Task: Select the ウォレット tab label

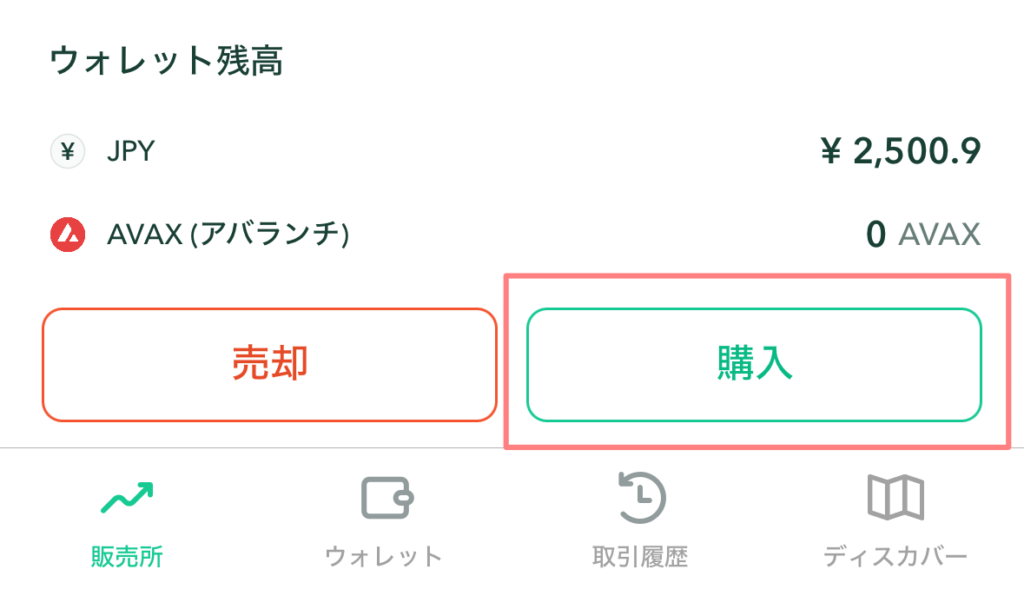Action: coord(384,556)
